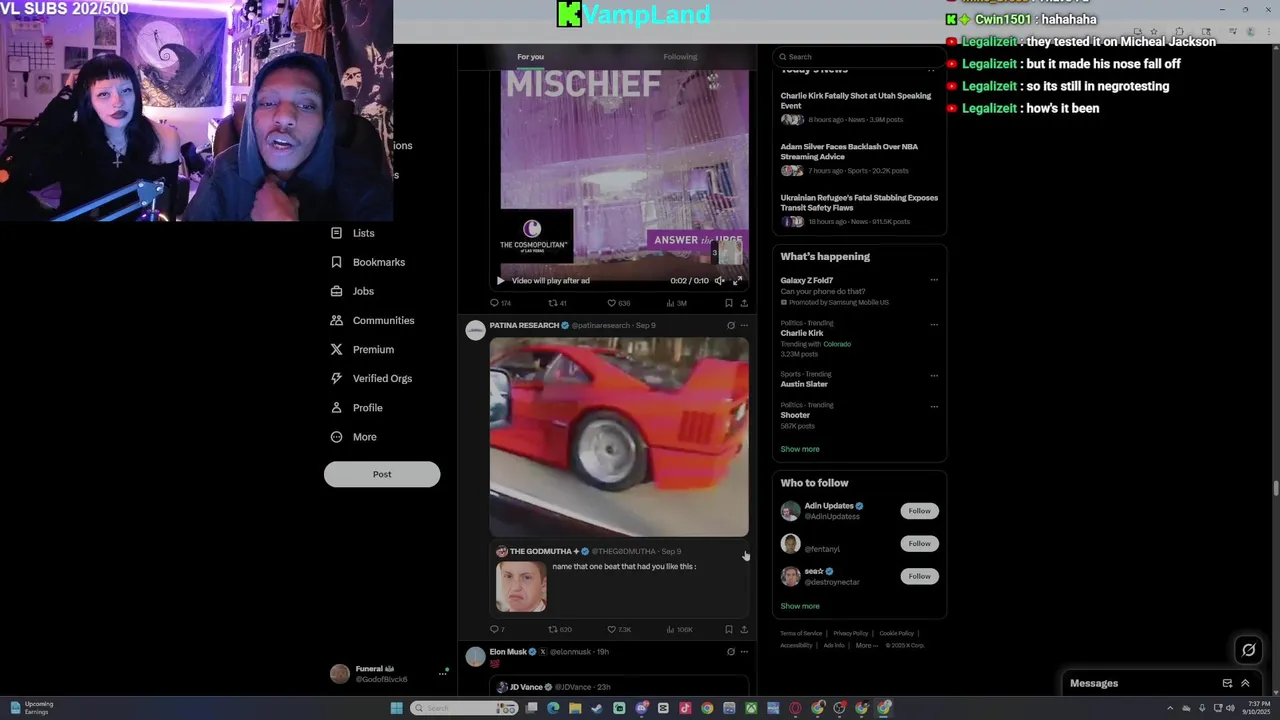Open account menu for Funeral @GodofBlvck6
The image size is (1280, 720).
click(x=388, y=673)
